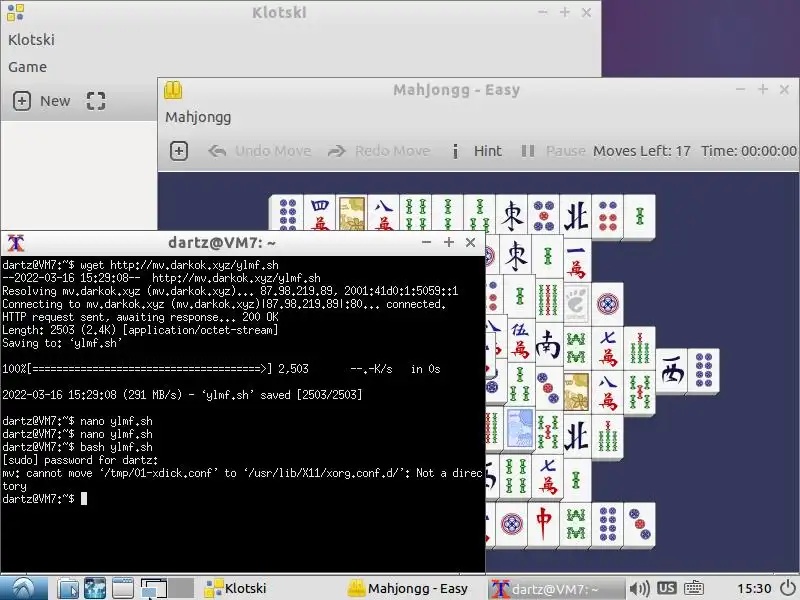Click the Redo Move arrow icon in Mahjongg
Viewport: 800px width, 600px height.
click(337, 151)
